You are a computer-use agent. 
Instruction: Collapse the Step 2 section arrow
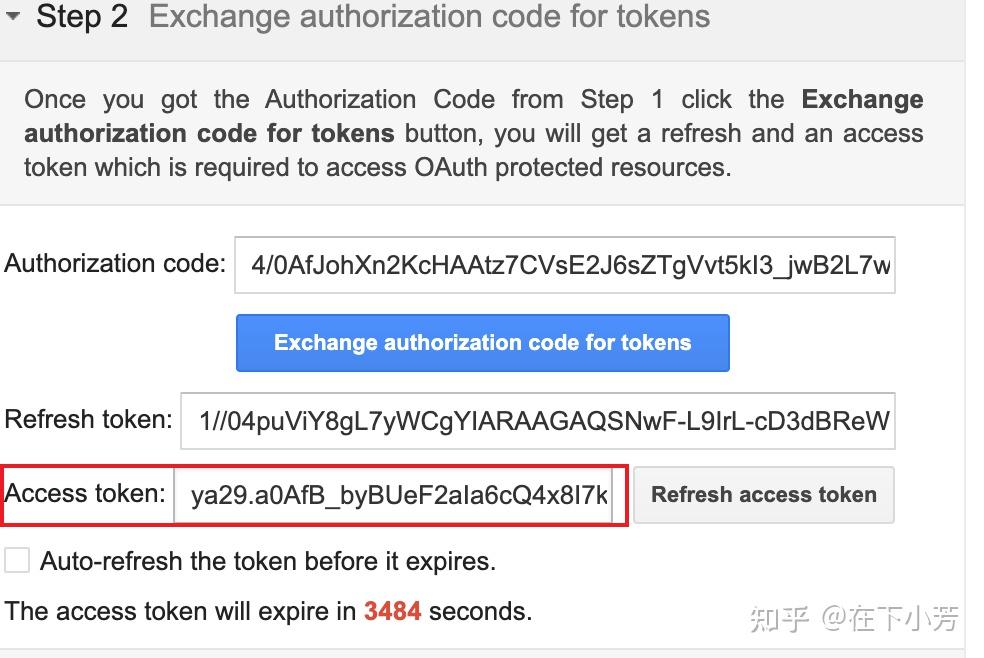pos(13,16)
